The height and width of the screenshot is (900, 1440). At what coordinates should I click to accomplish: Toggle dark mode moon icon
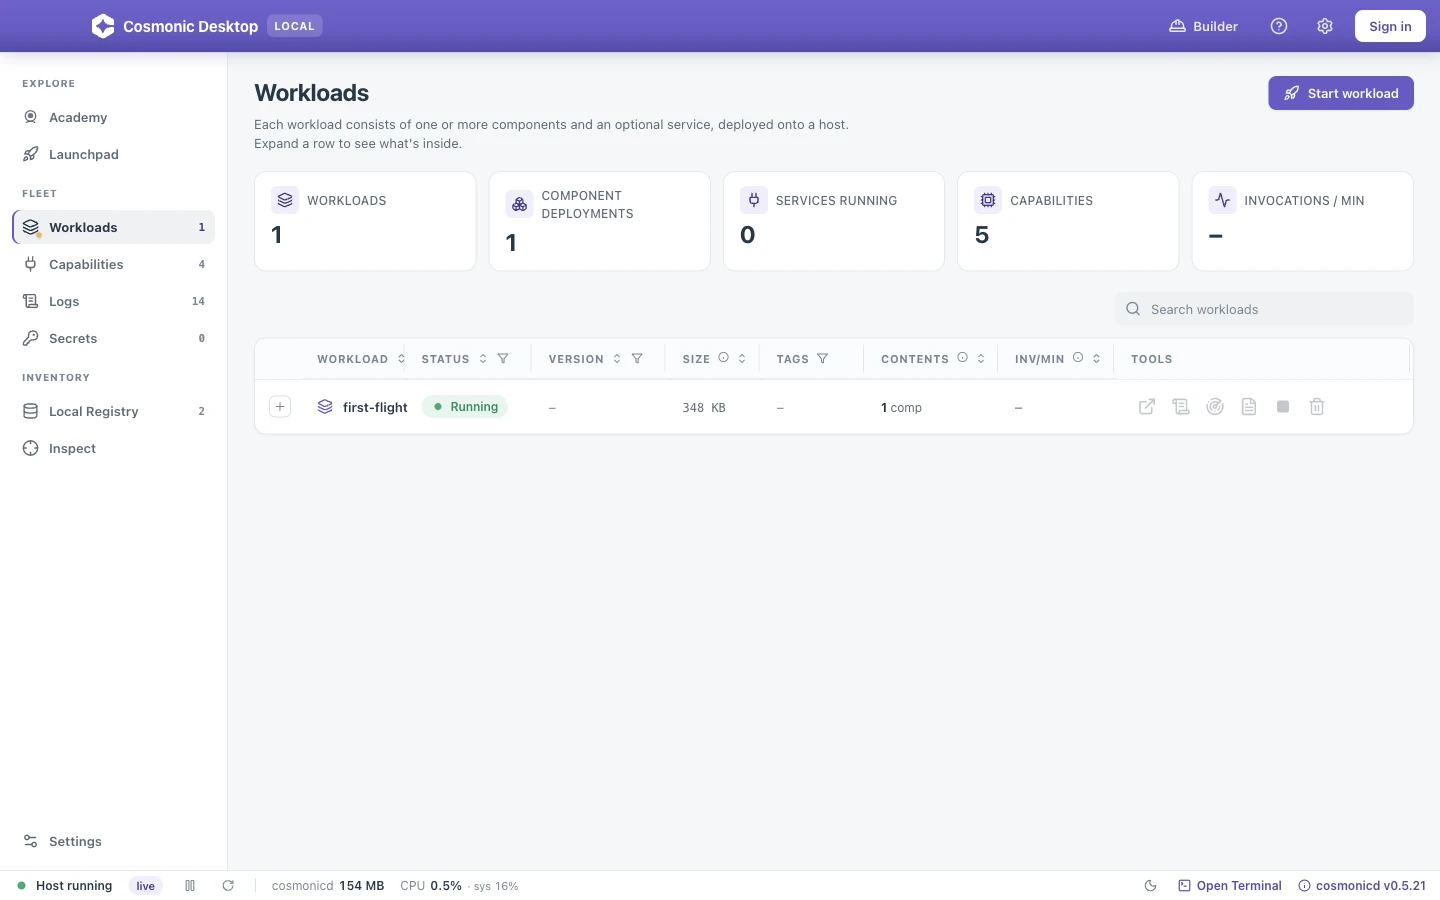point(1150,886)
